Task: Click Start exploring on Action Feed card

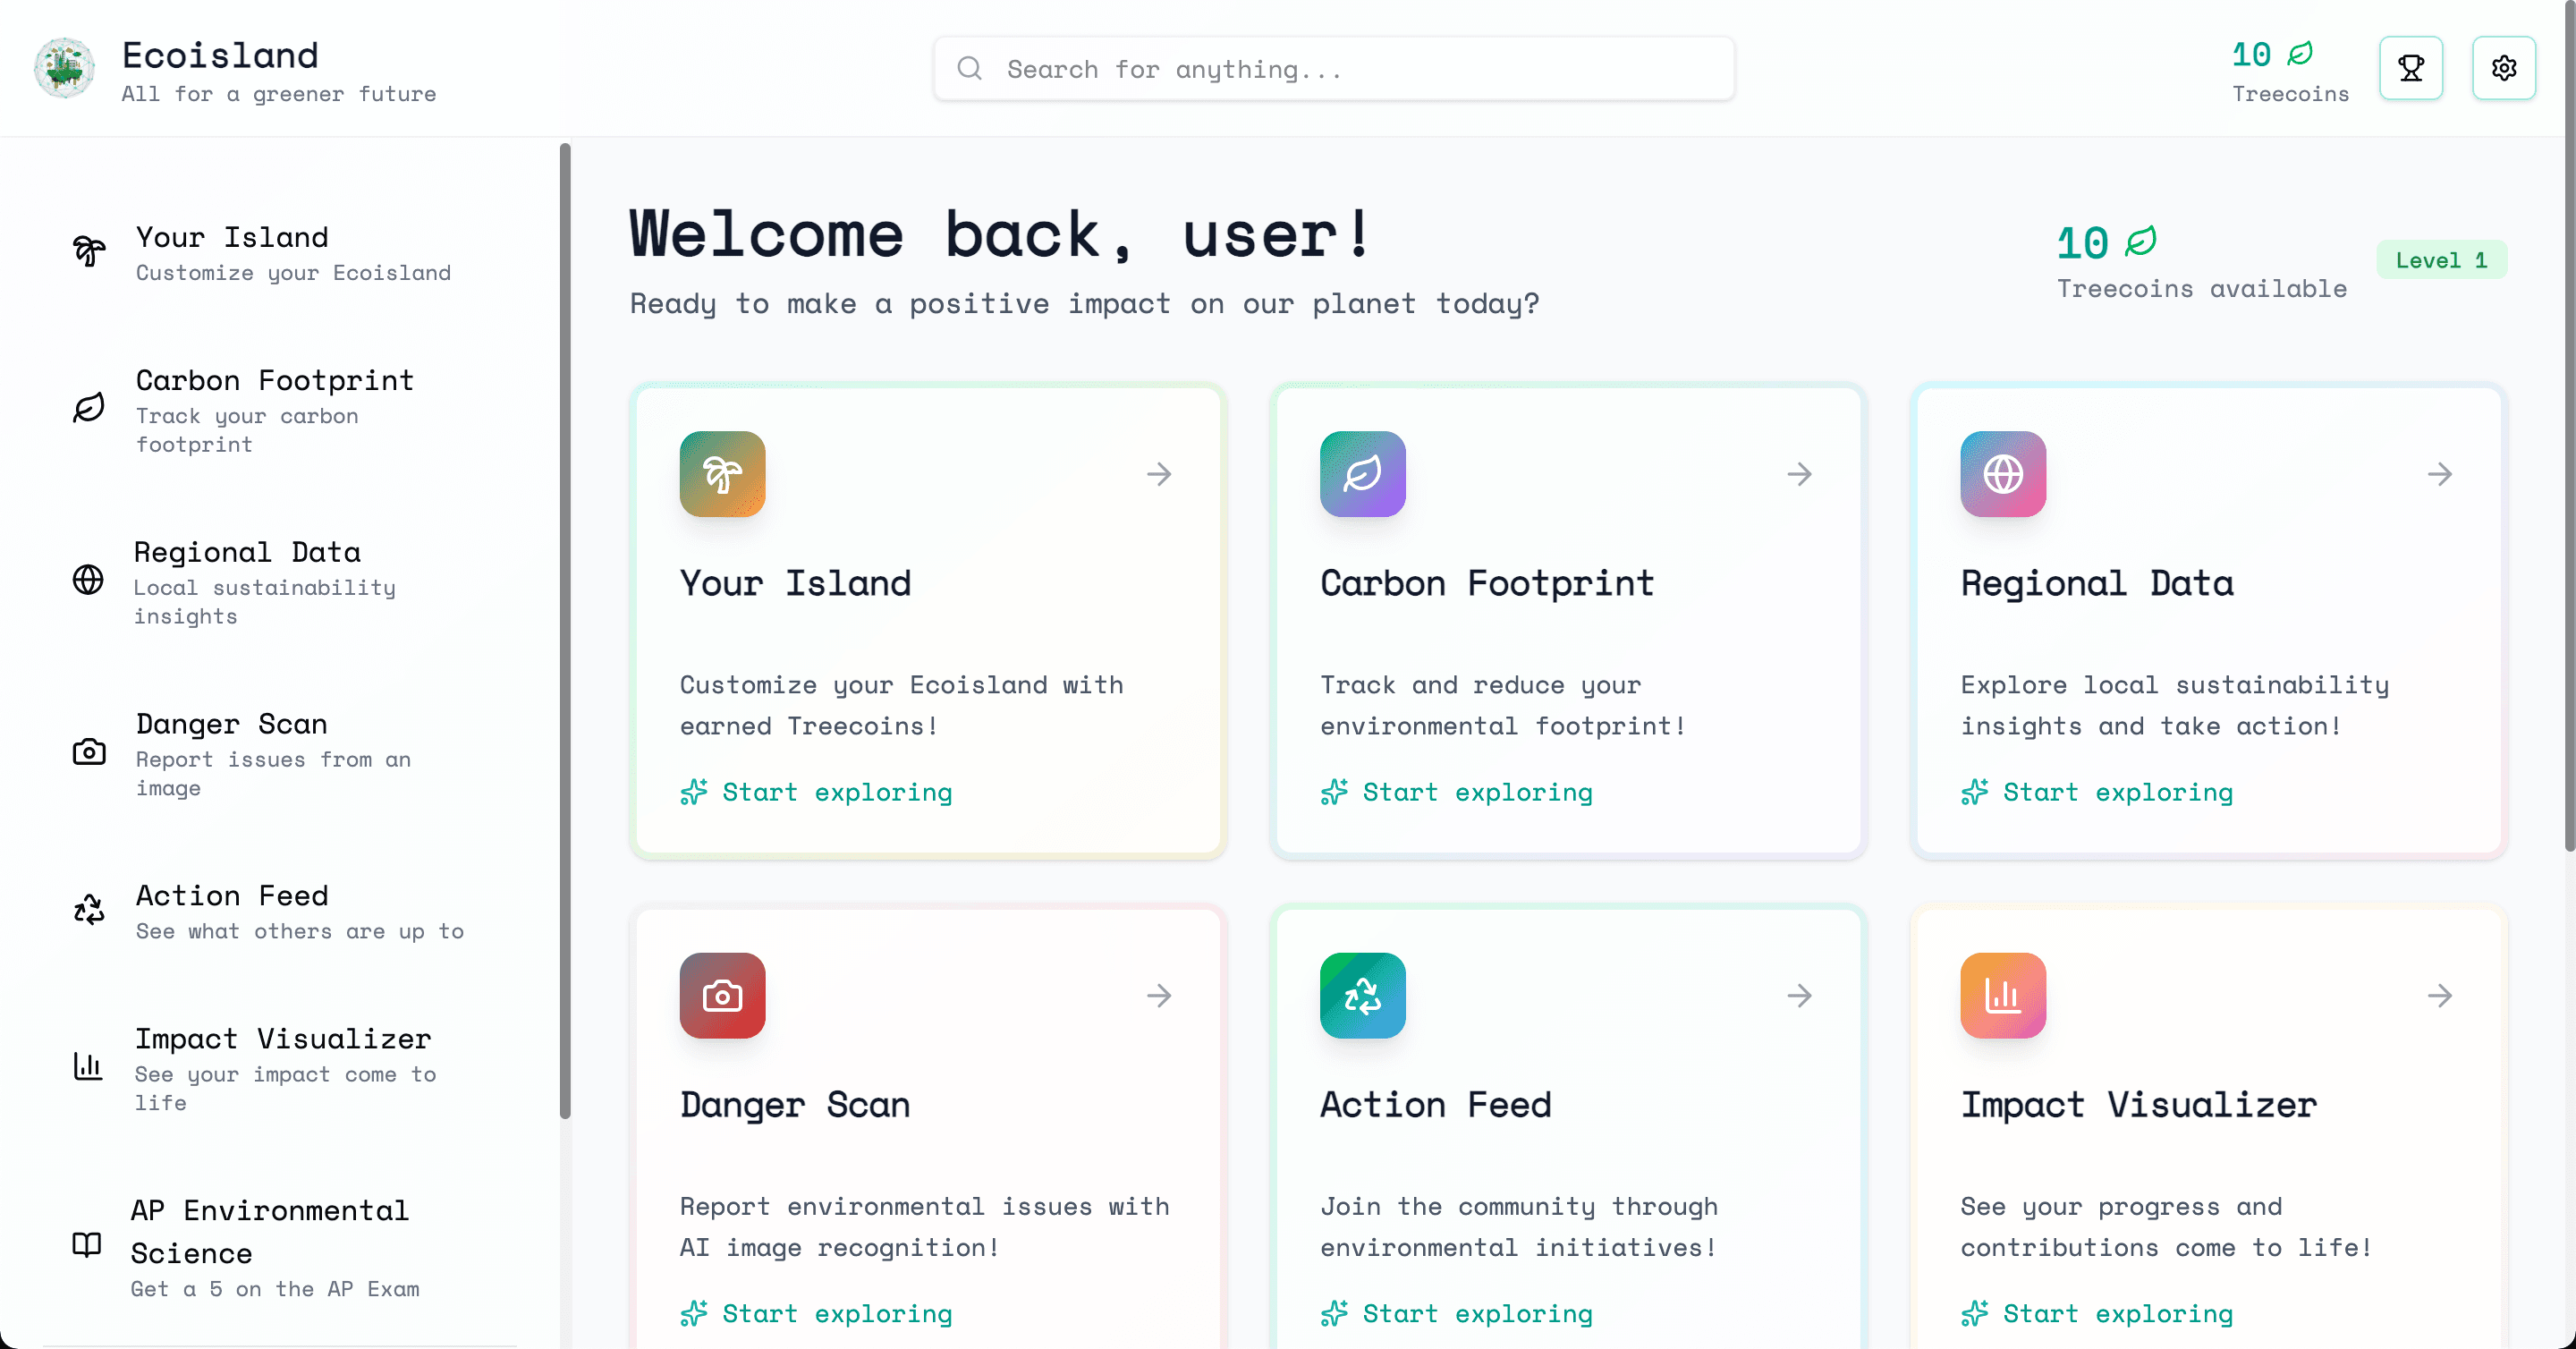Action: click(x=1456, y=1313)
